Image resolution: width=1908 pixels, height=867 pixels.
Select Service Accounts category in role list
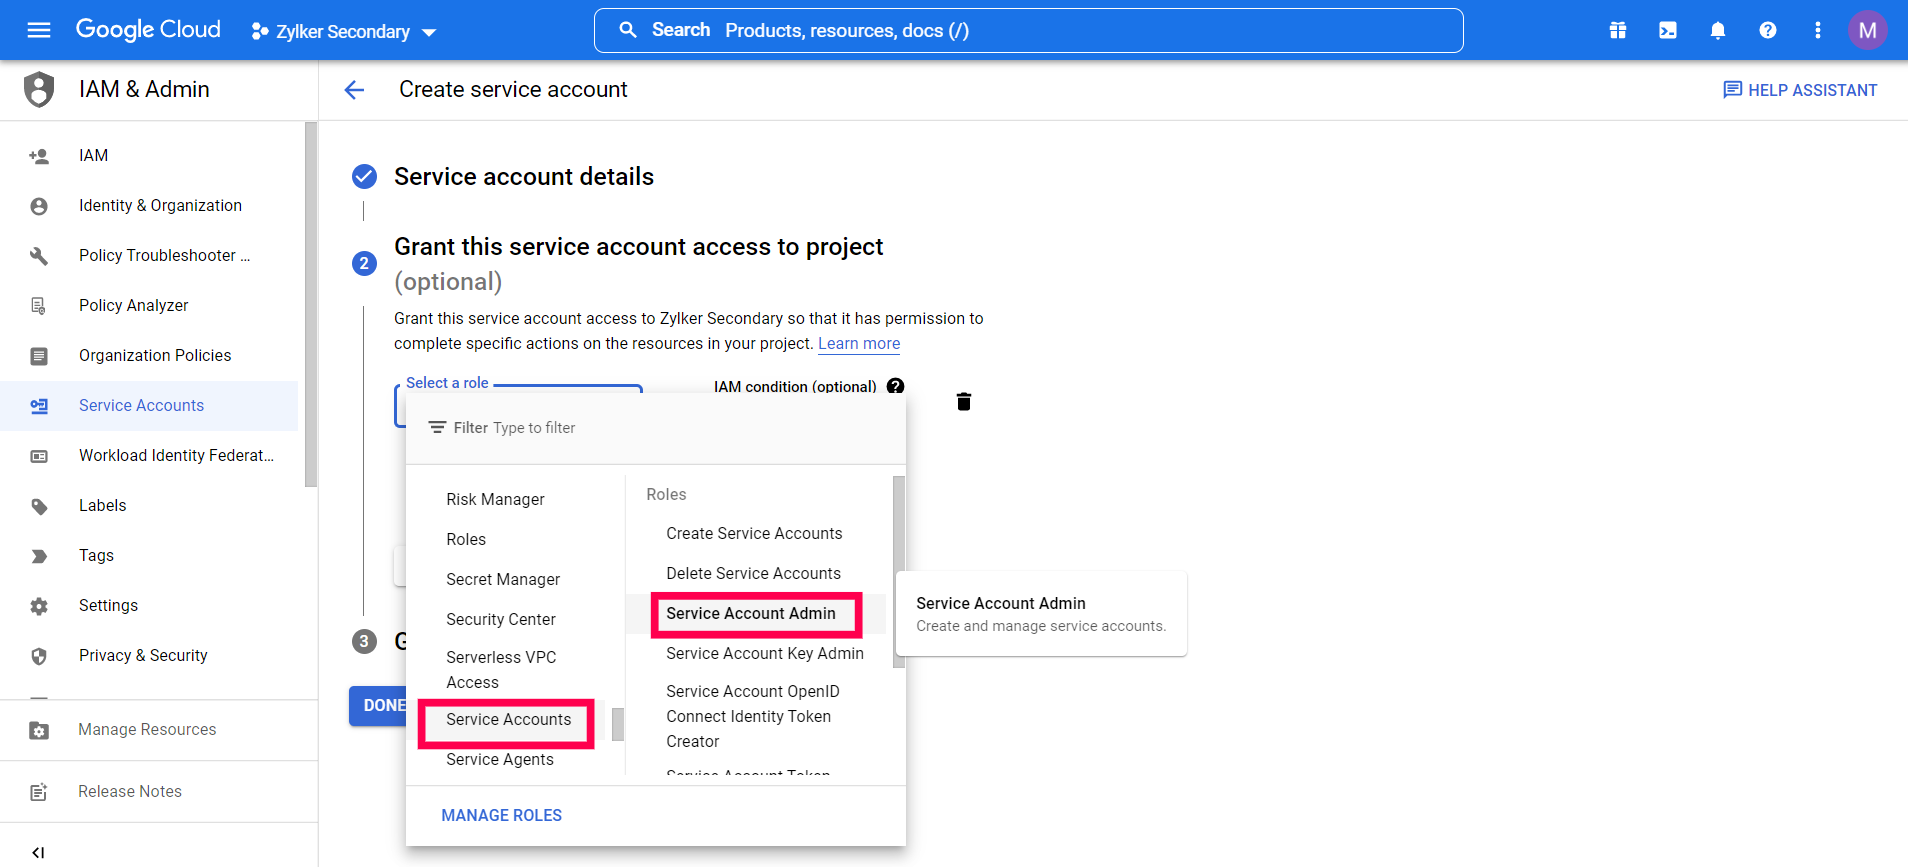click(x=509, y=720)
